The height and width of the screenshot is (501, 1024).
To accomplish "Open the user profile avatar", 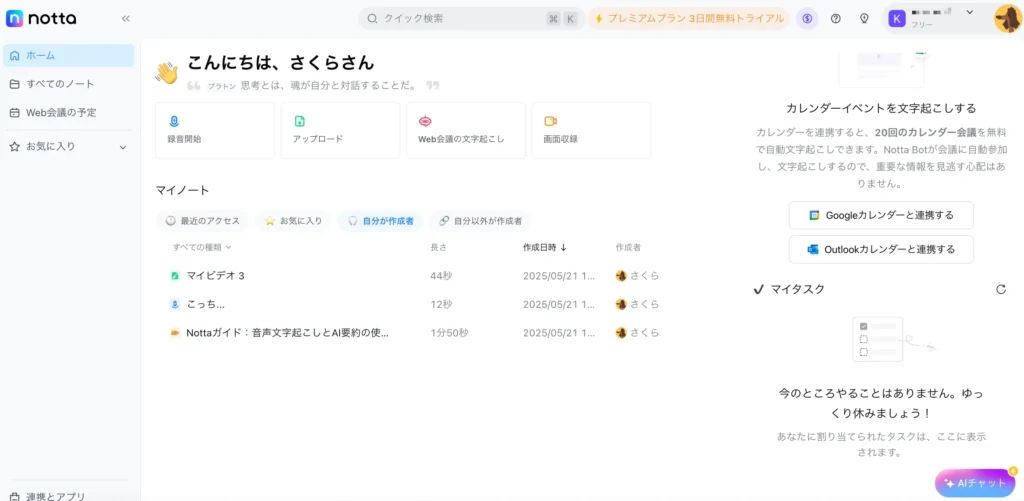I will [x=1008, y=18].
